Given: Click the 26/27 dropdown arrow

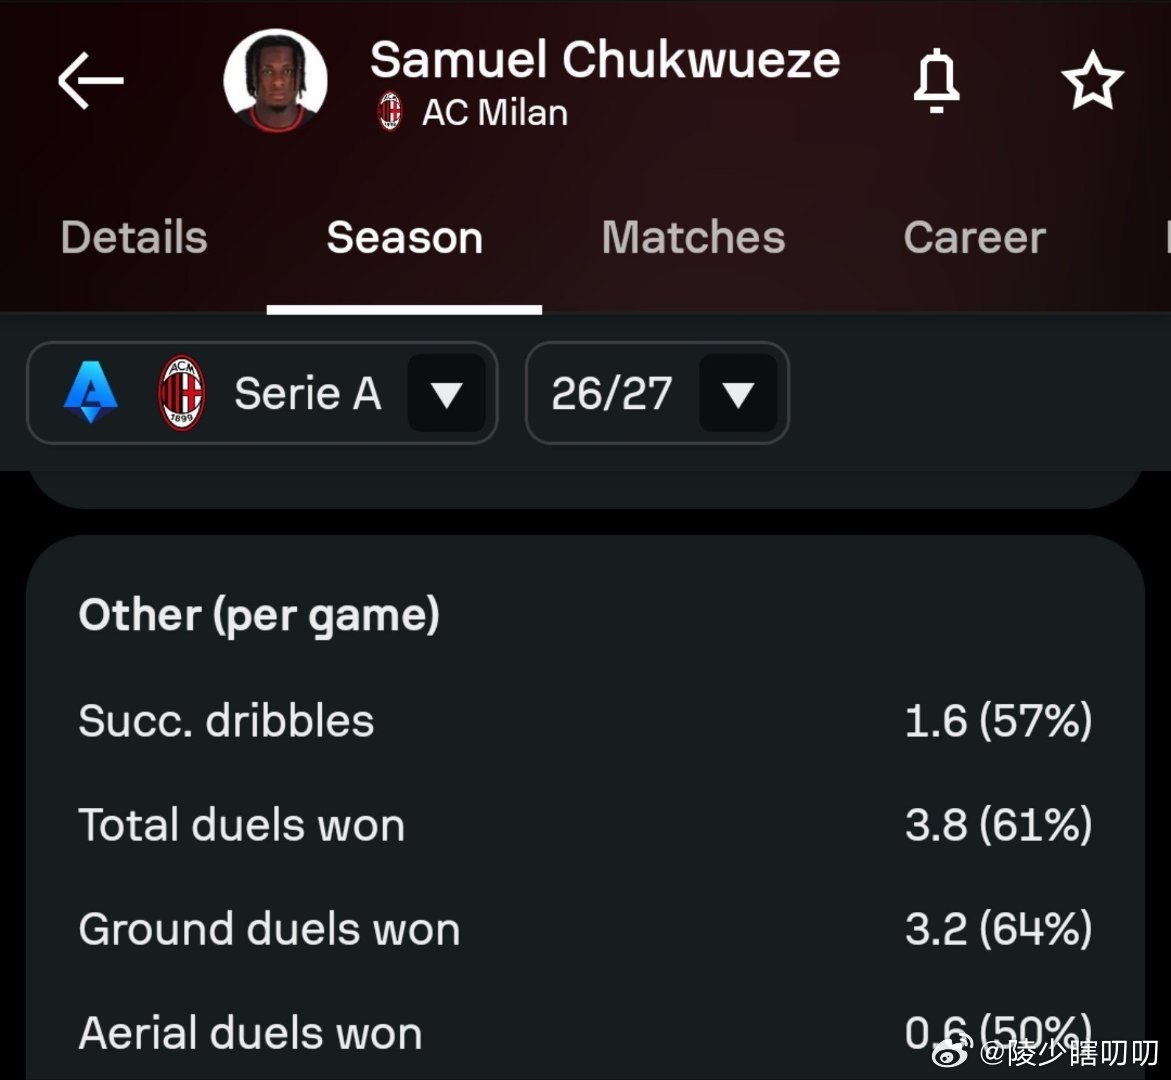Looking at the screenshot, I should click(x=738, y=394).
